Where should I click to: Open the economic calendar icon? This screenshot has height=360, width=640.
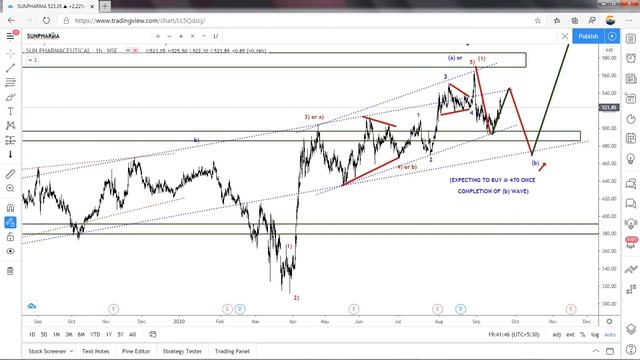631,138
